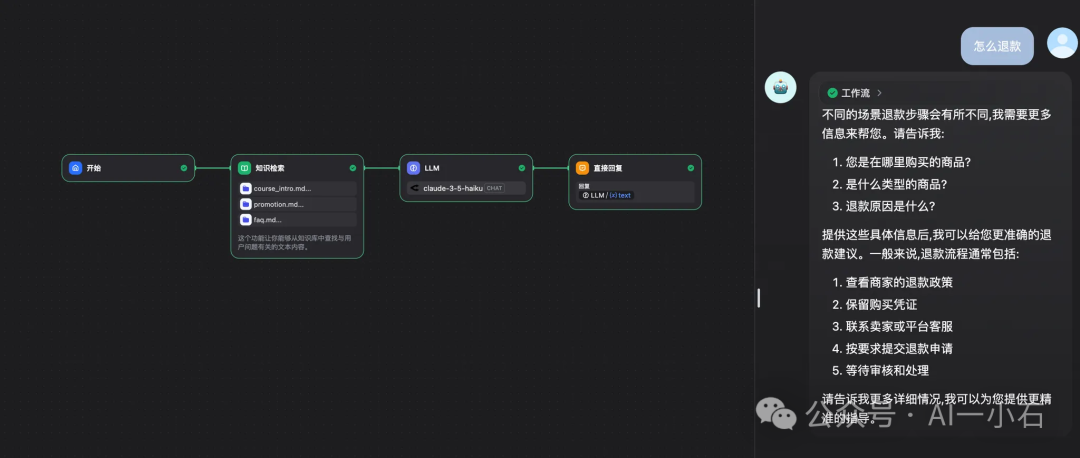This screenshot has width=1080, height=458.
Task: Click folder icon beside faq.md
Action: [246, 220]
